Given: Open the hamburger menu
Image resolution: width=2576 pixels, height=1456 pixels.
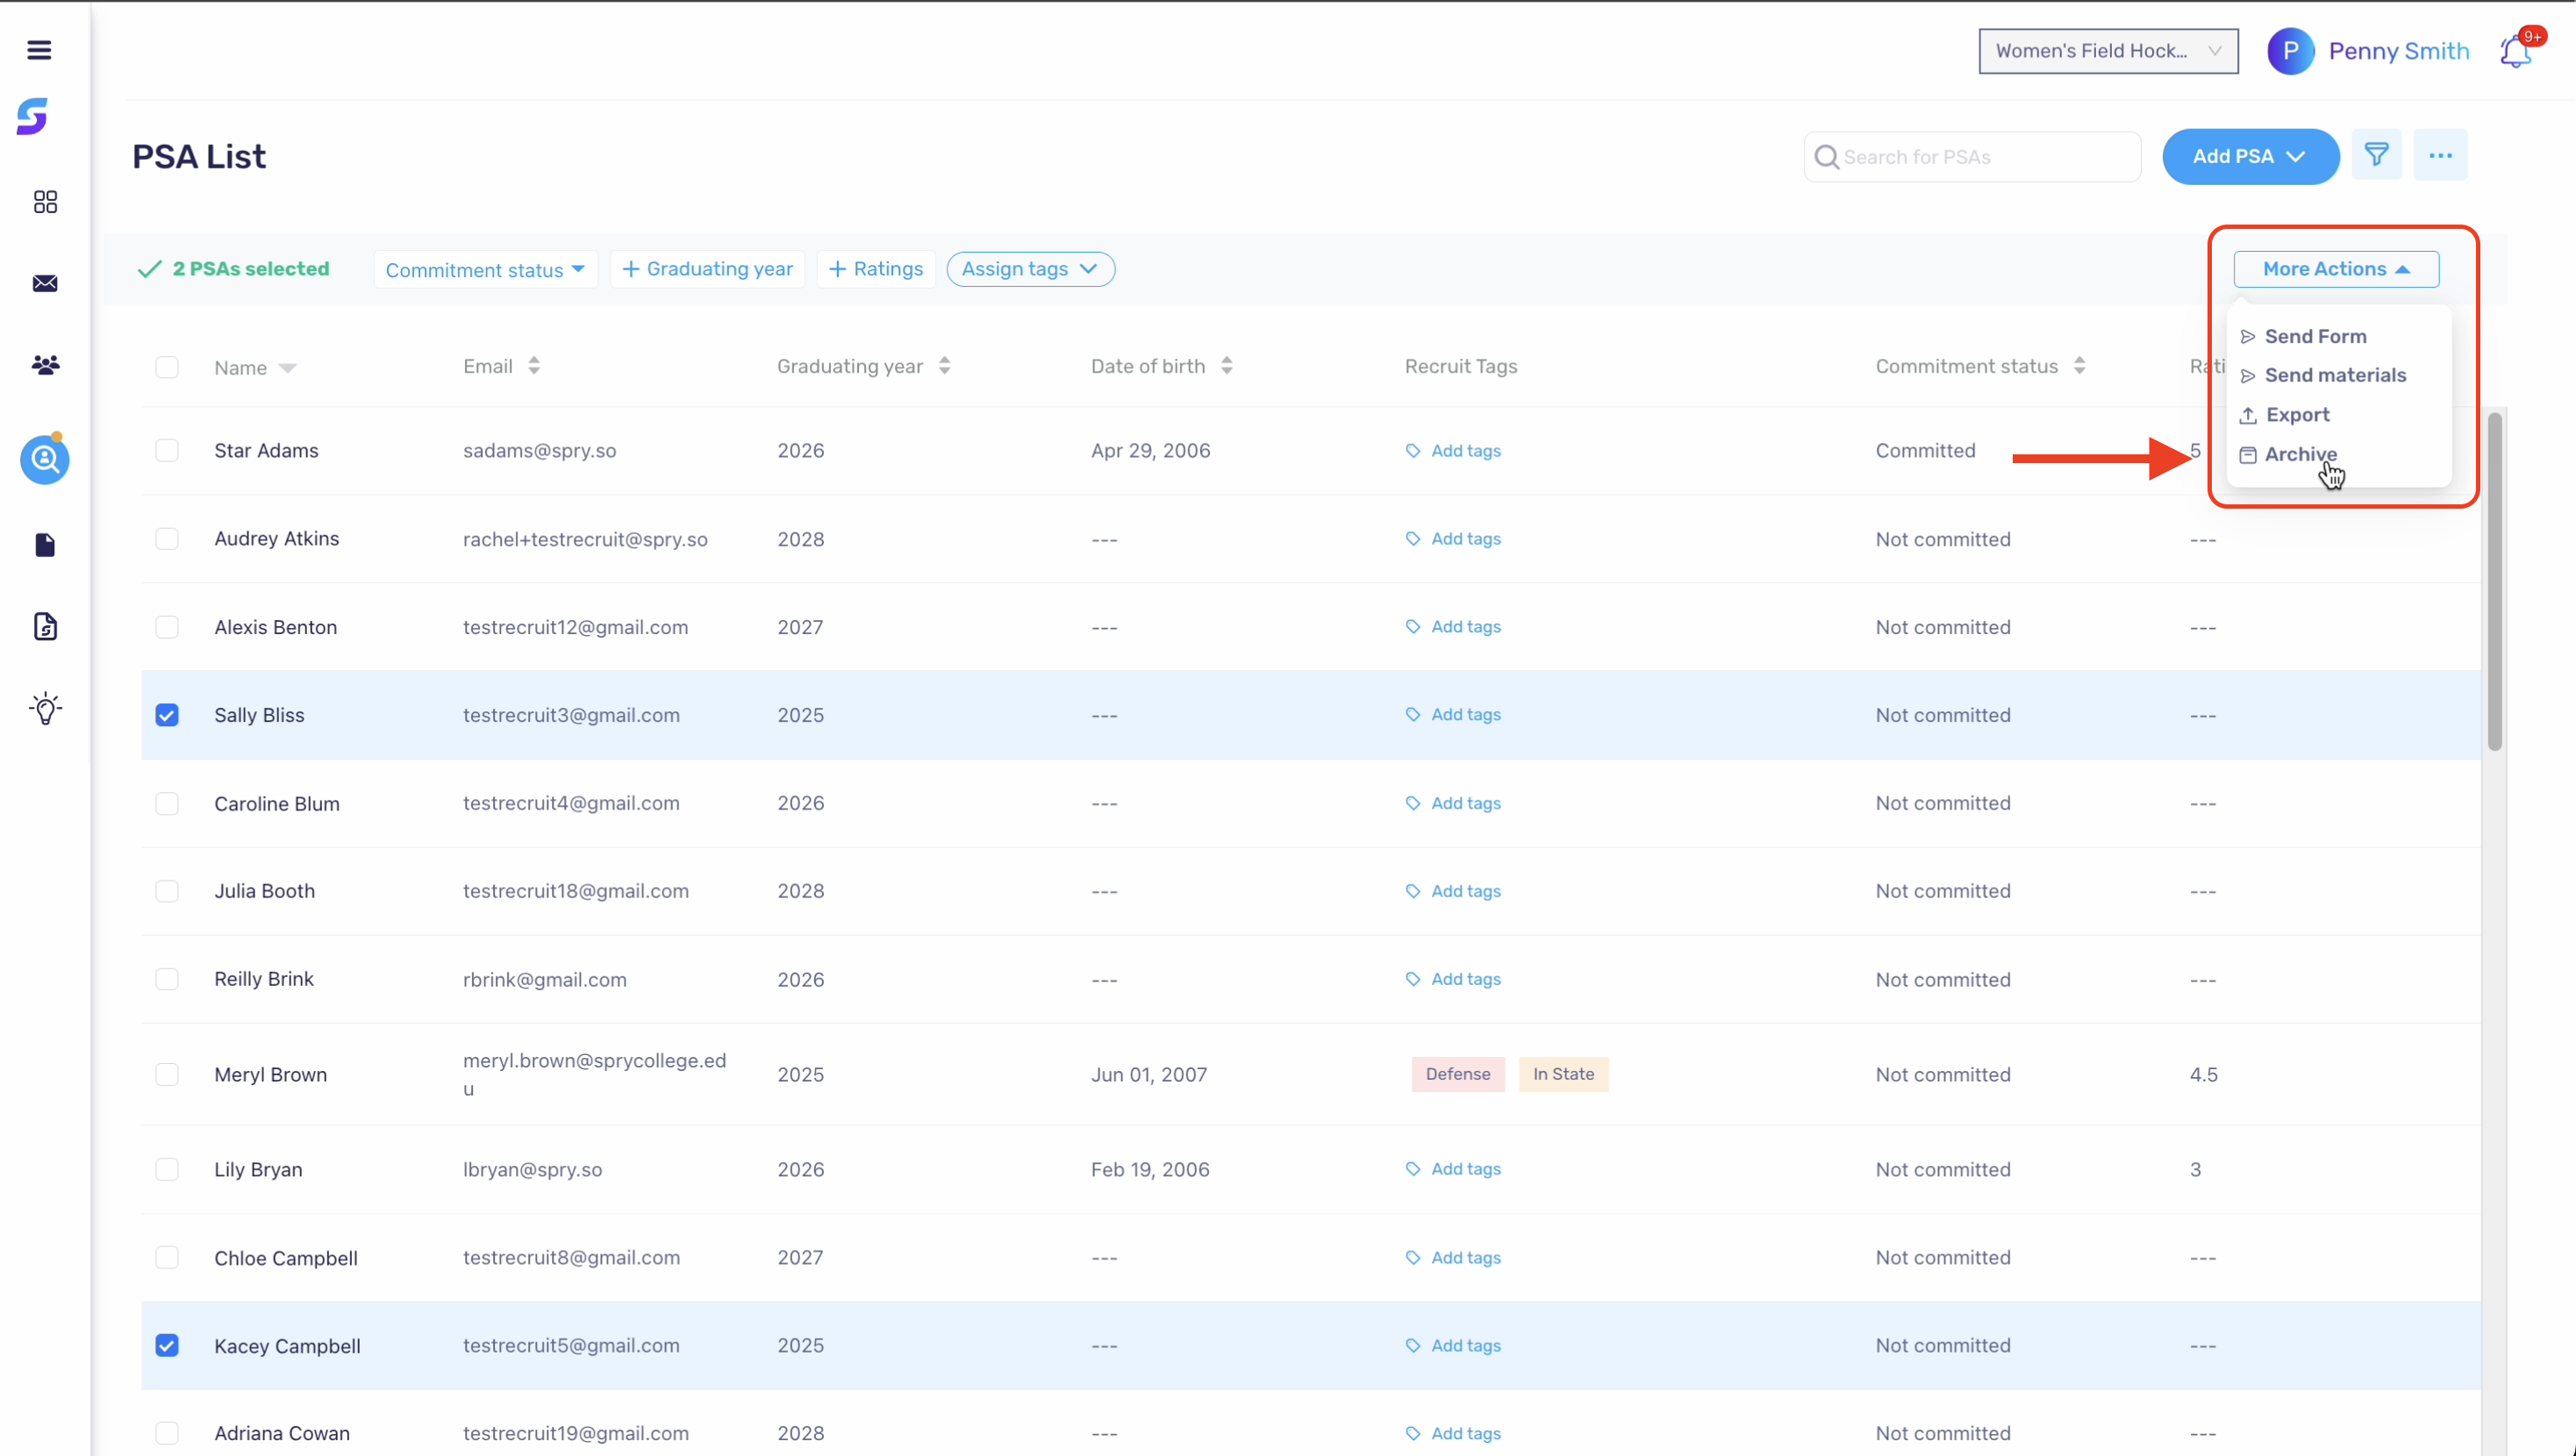Looking at the screenshot, I should [x=39, y=50].
